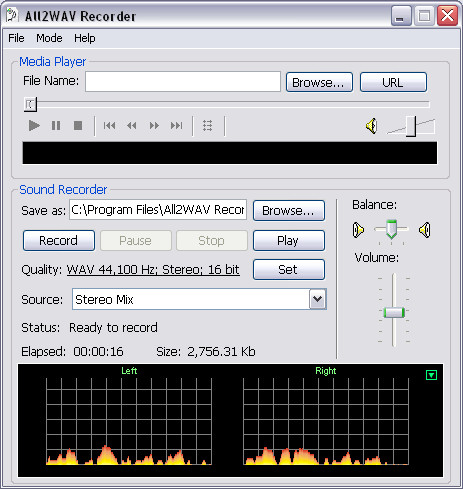The width and height of the screenshot is (463, 489).
Task: Click the fast forward icon
Action: coord(154,126)
